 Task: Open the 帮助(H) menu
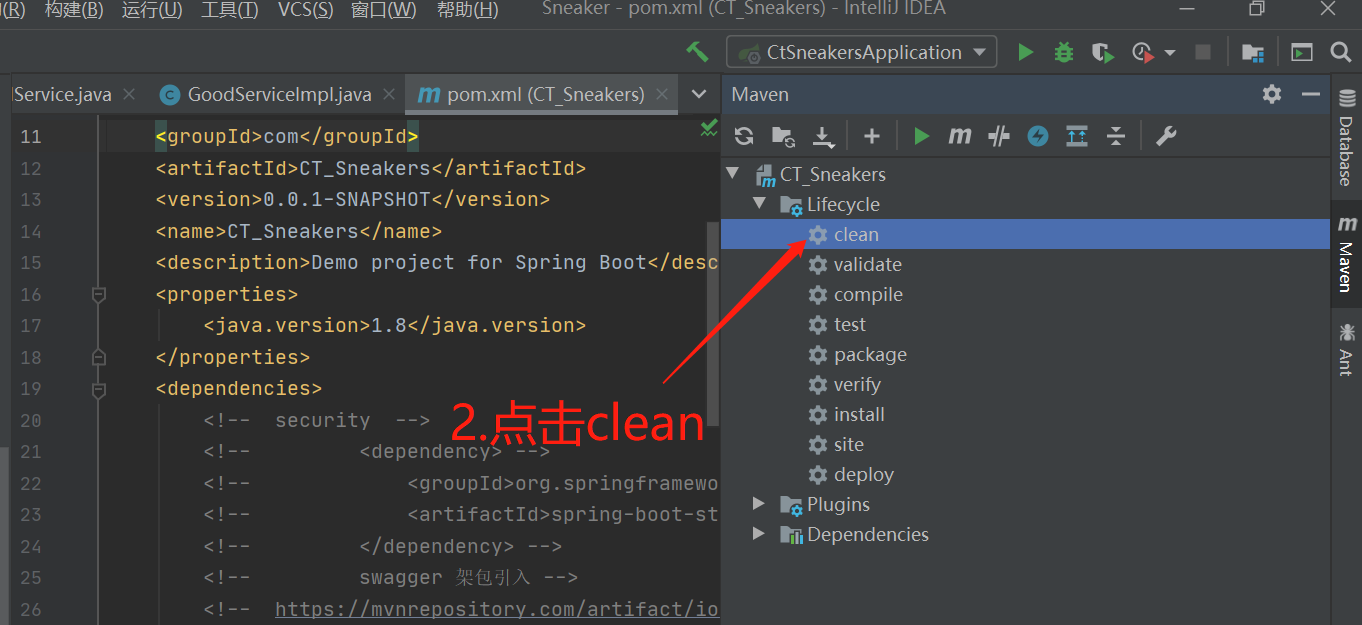click(467, 10)
